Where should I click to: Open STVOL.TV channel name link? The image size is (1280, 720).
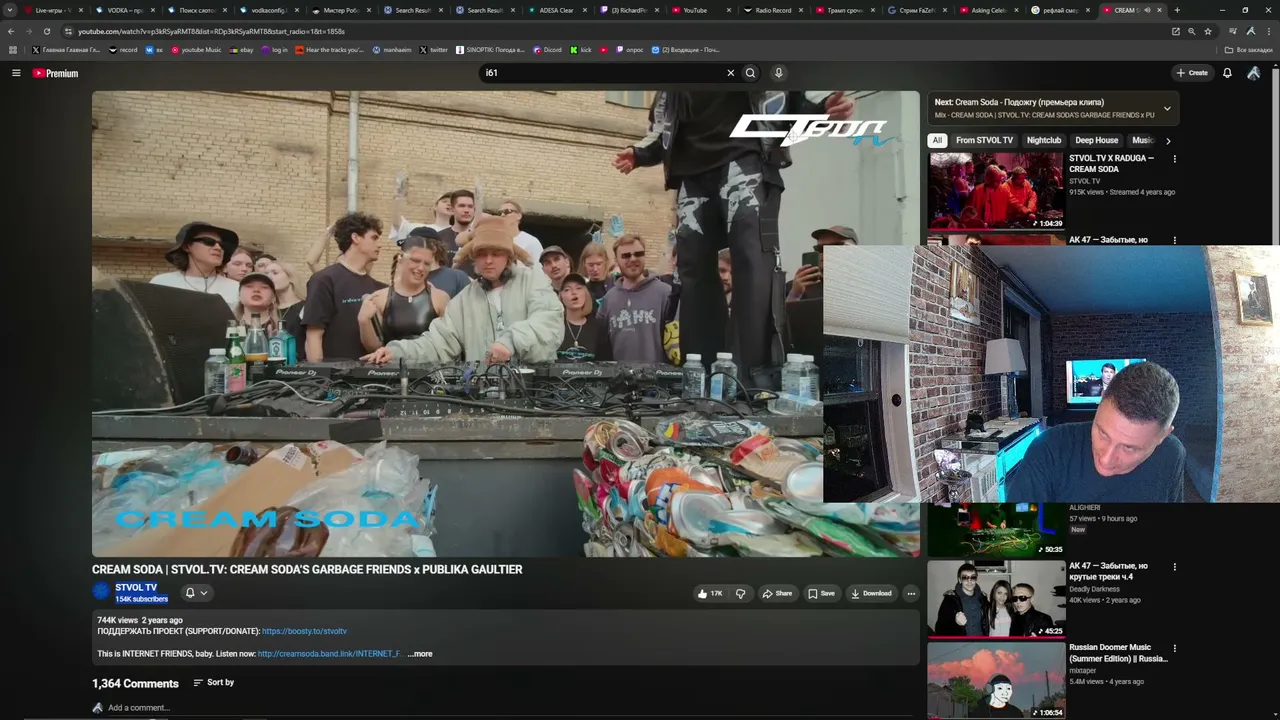click(136, 588)
